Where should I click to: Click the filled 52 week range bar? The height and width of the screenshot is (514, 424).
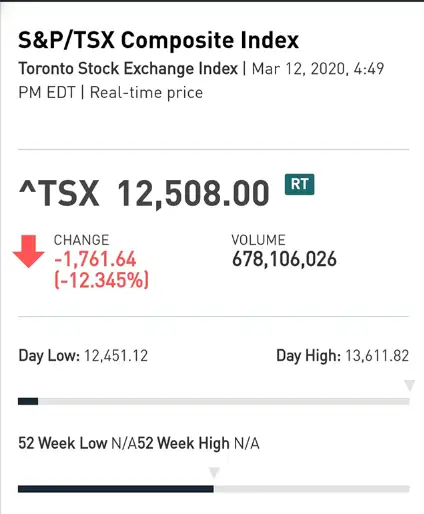[116, 489]
